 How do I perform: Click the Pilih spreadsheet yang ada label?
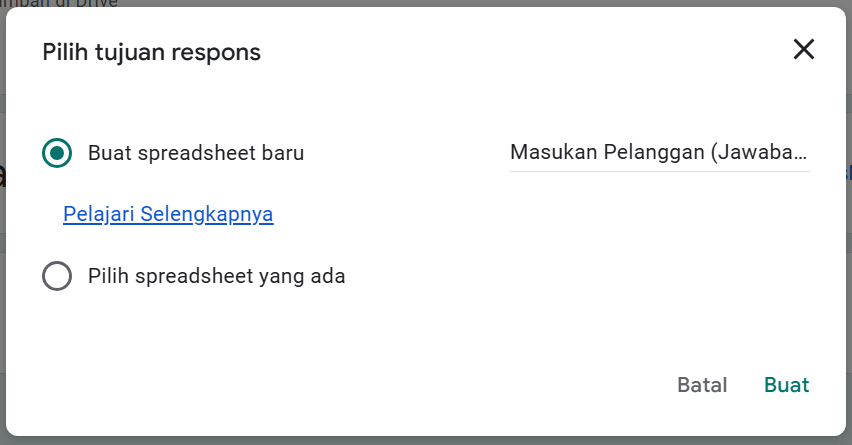(216, 276)
